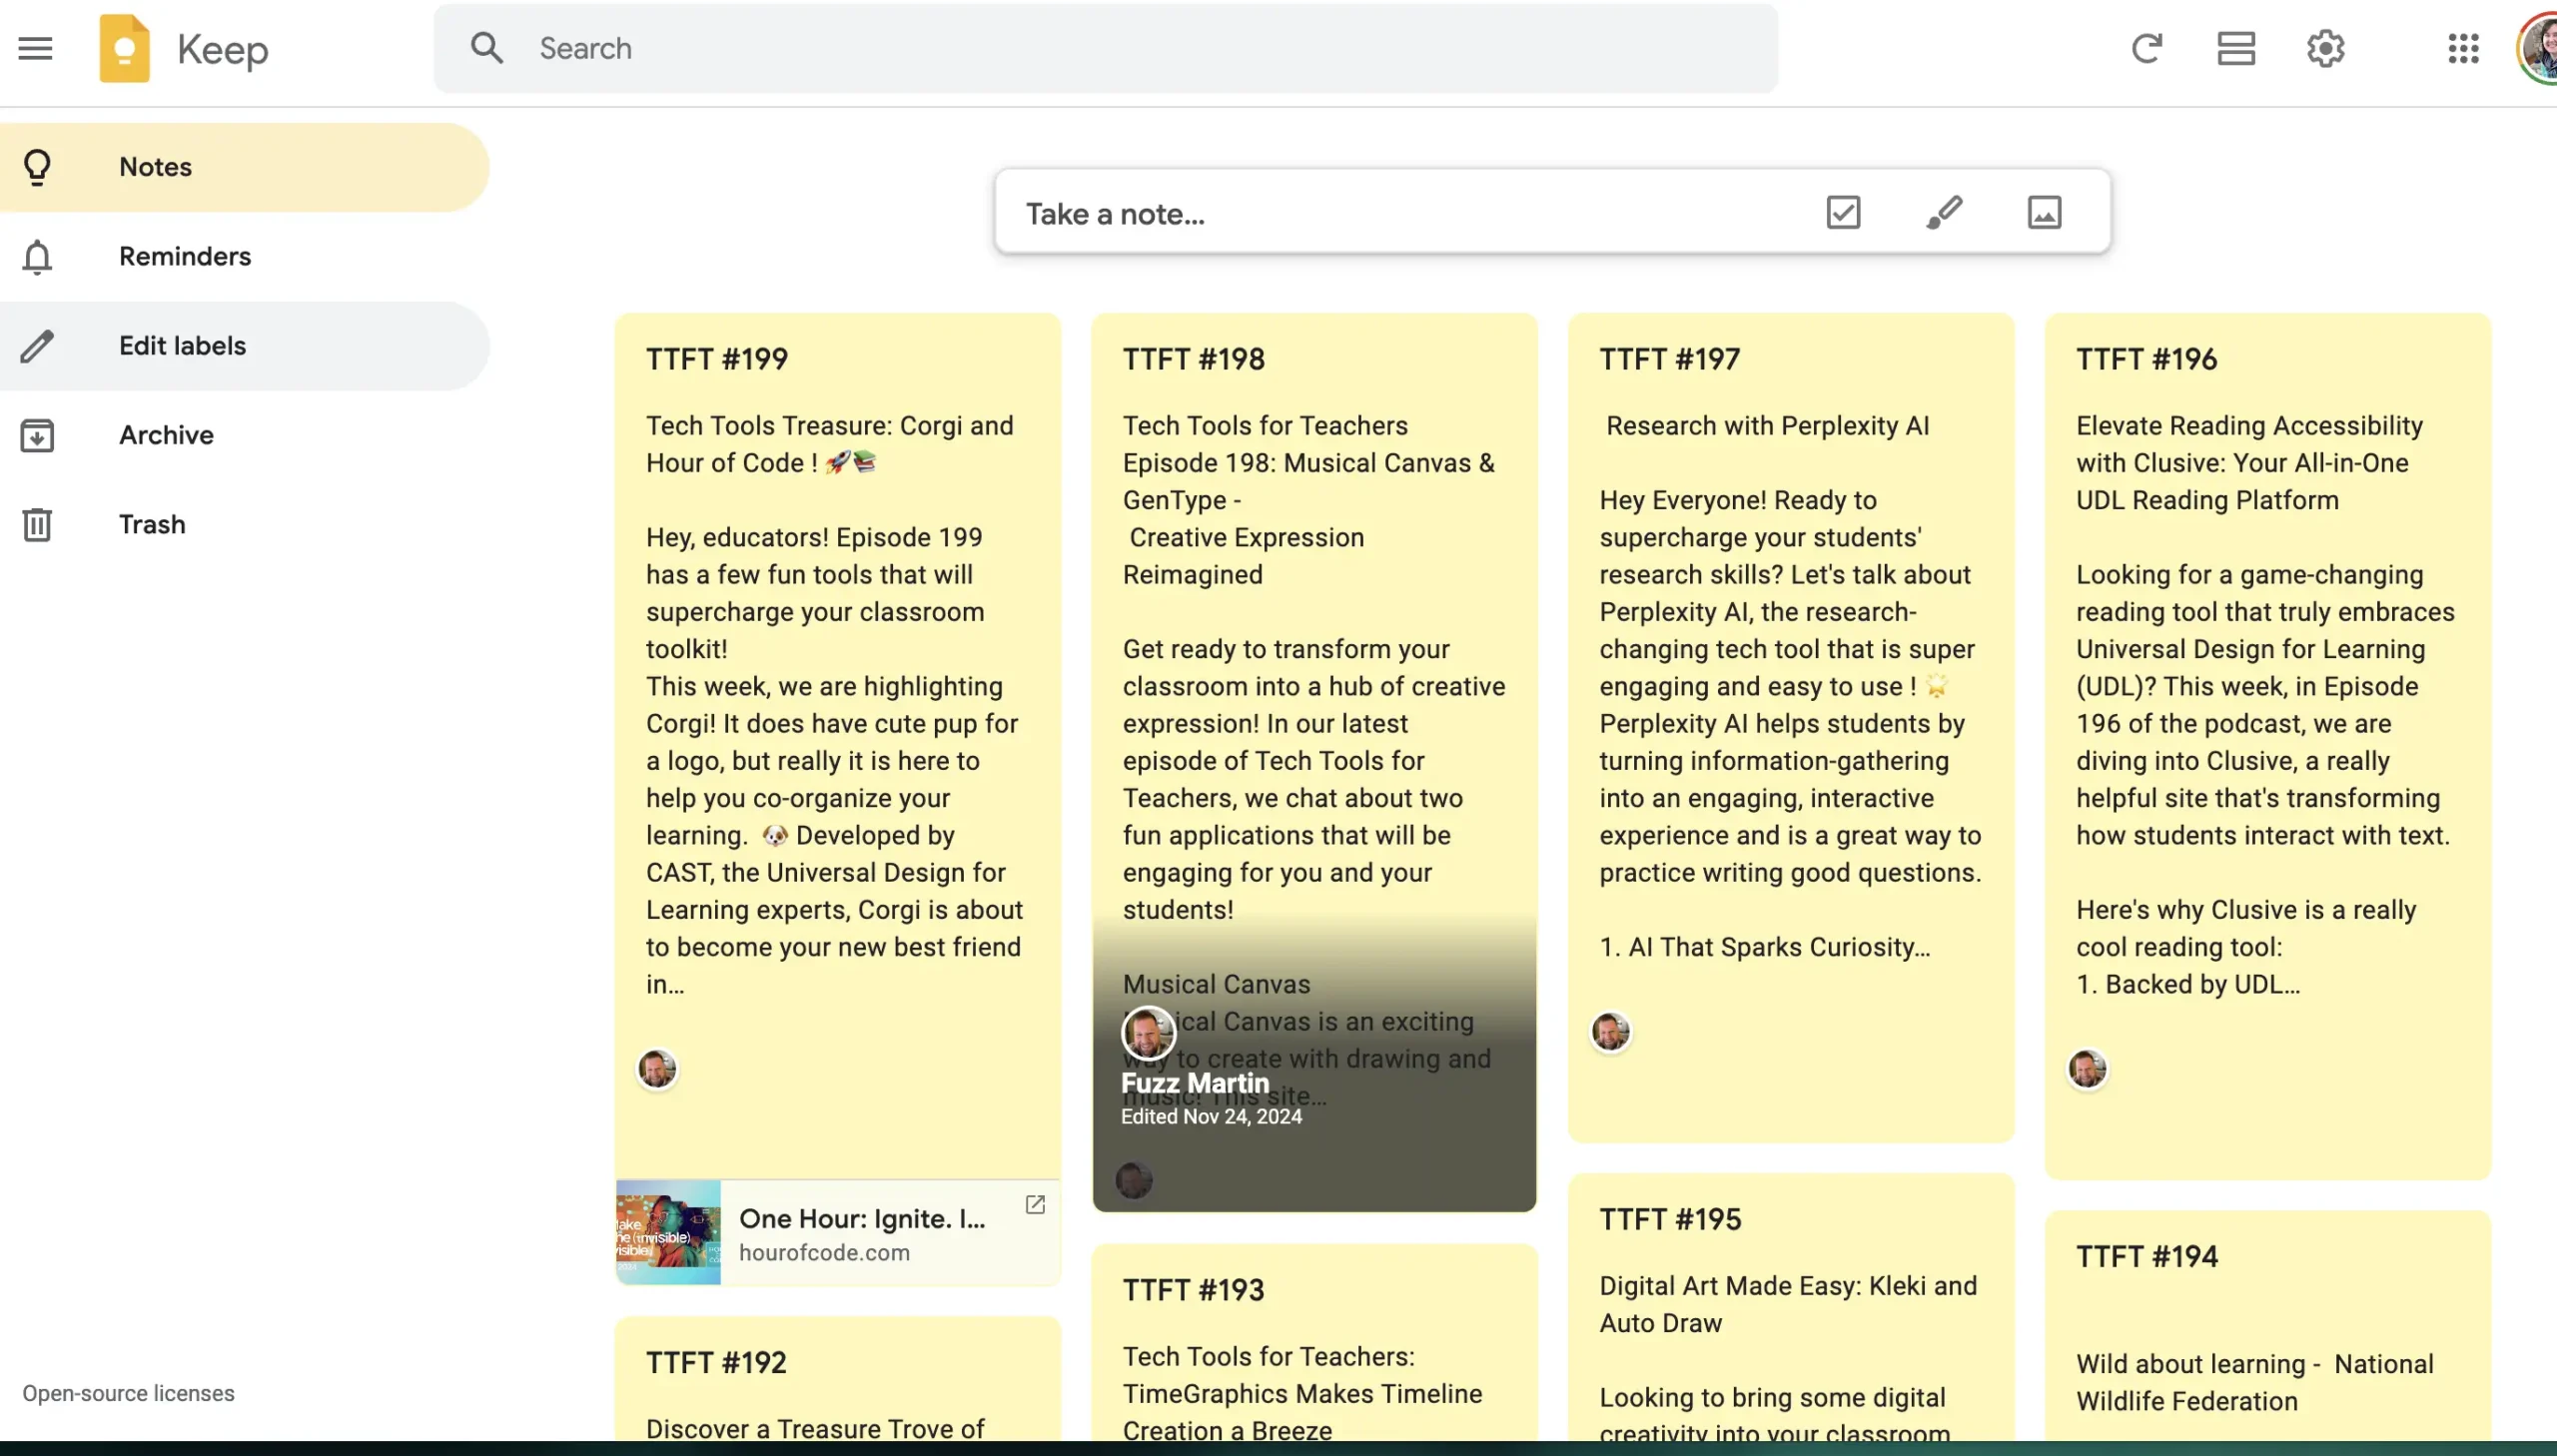
Task: Open the TTFT #192 note title
Action: tap(716, 1362)
